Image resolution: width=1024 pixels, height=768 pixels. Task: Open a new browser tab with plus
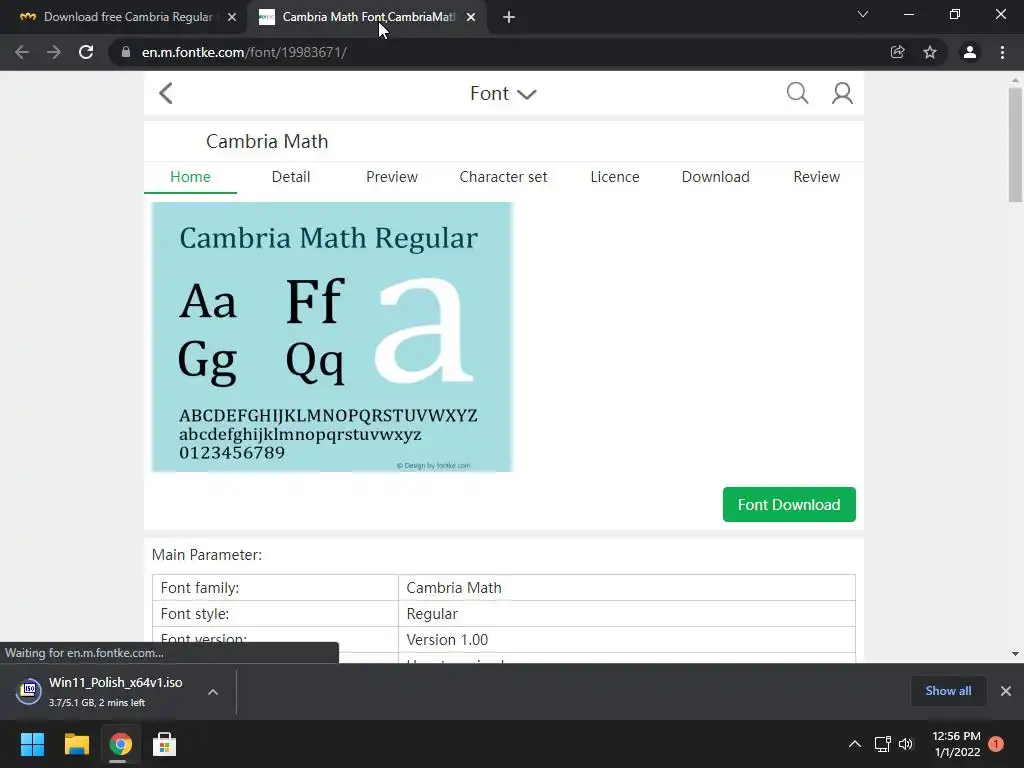[509, 17]
